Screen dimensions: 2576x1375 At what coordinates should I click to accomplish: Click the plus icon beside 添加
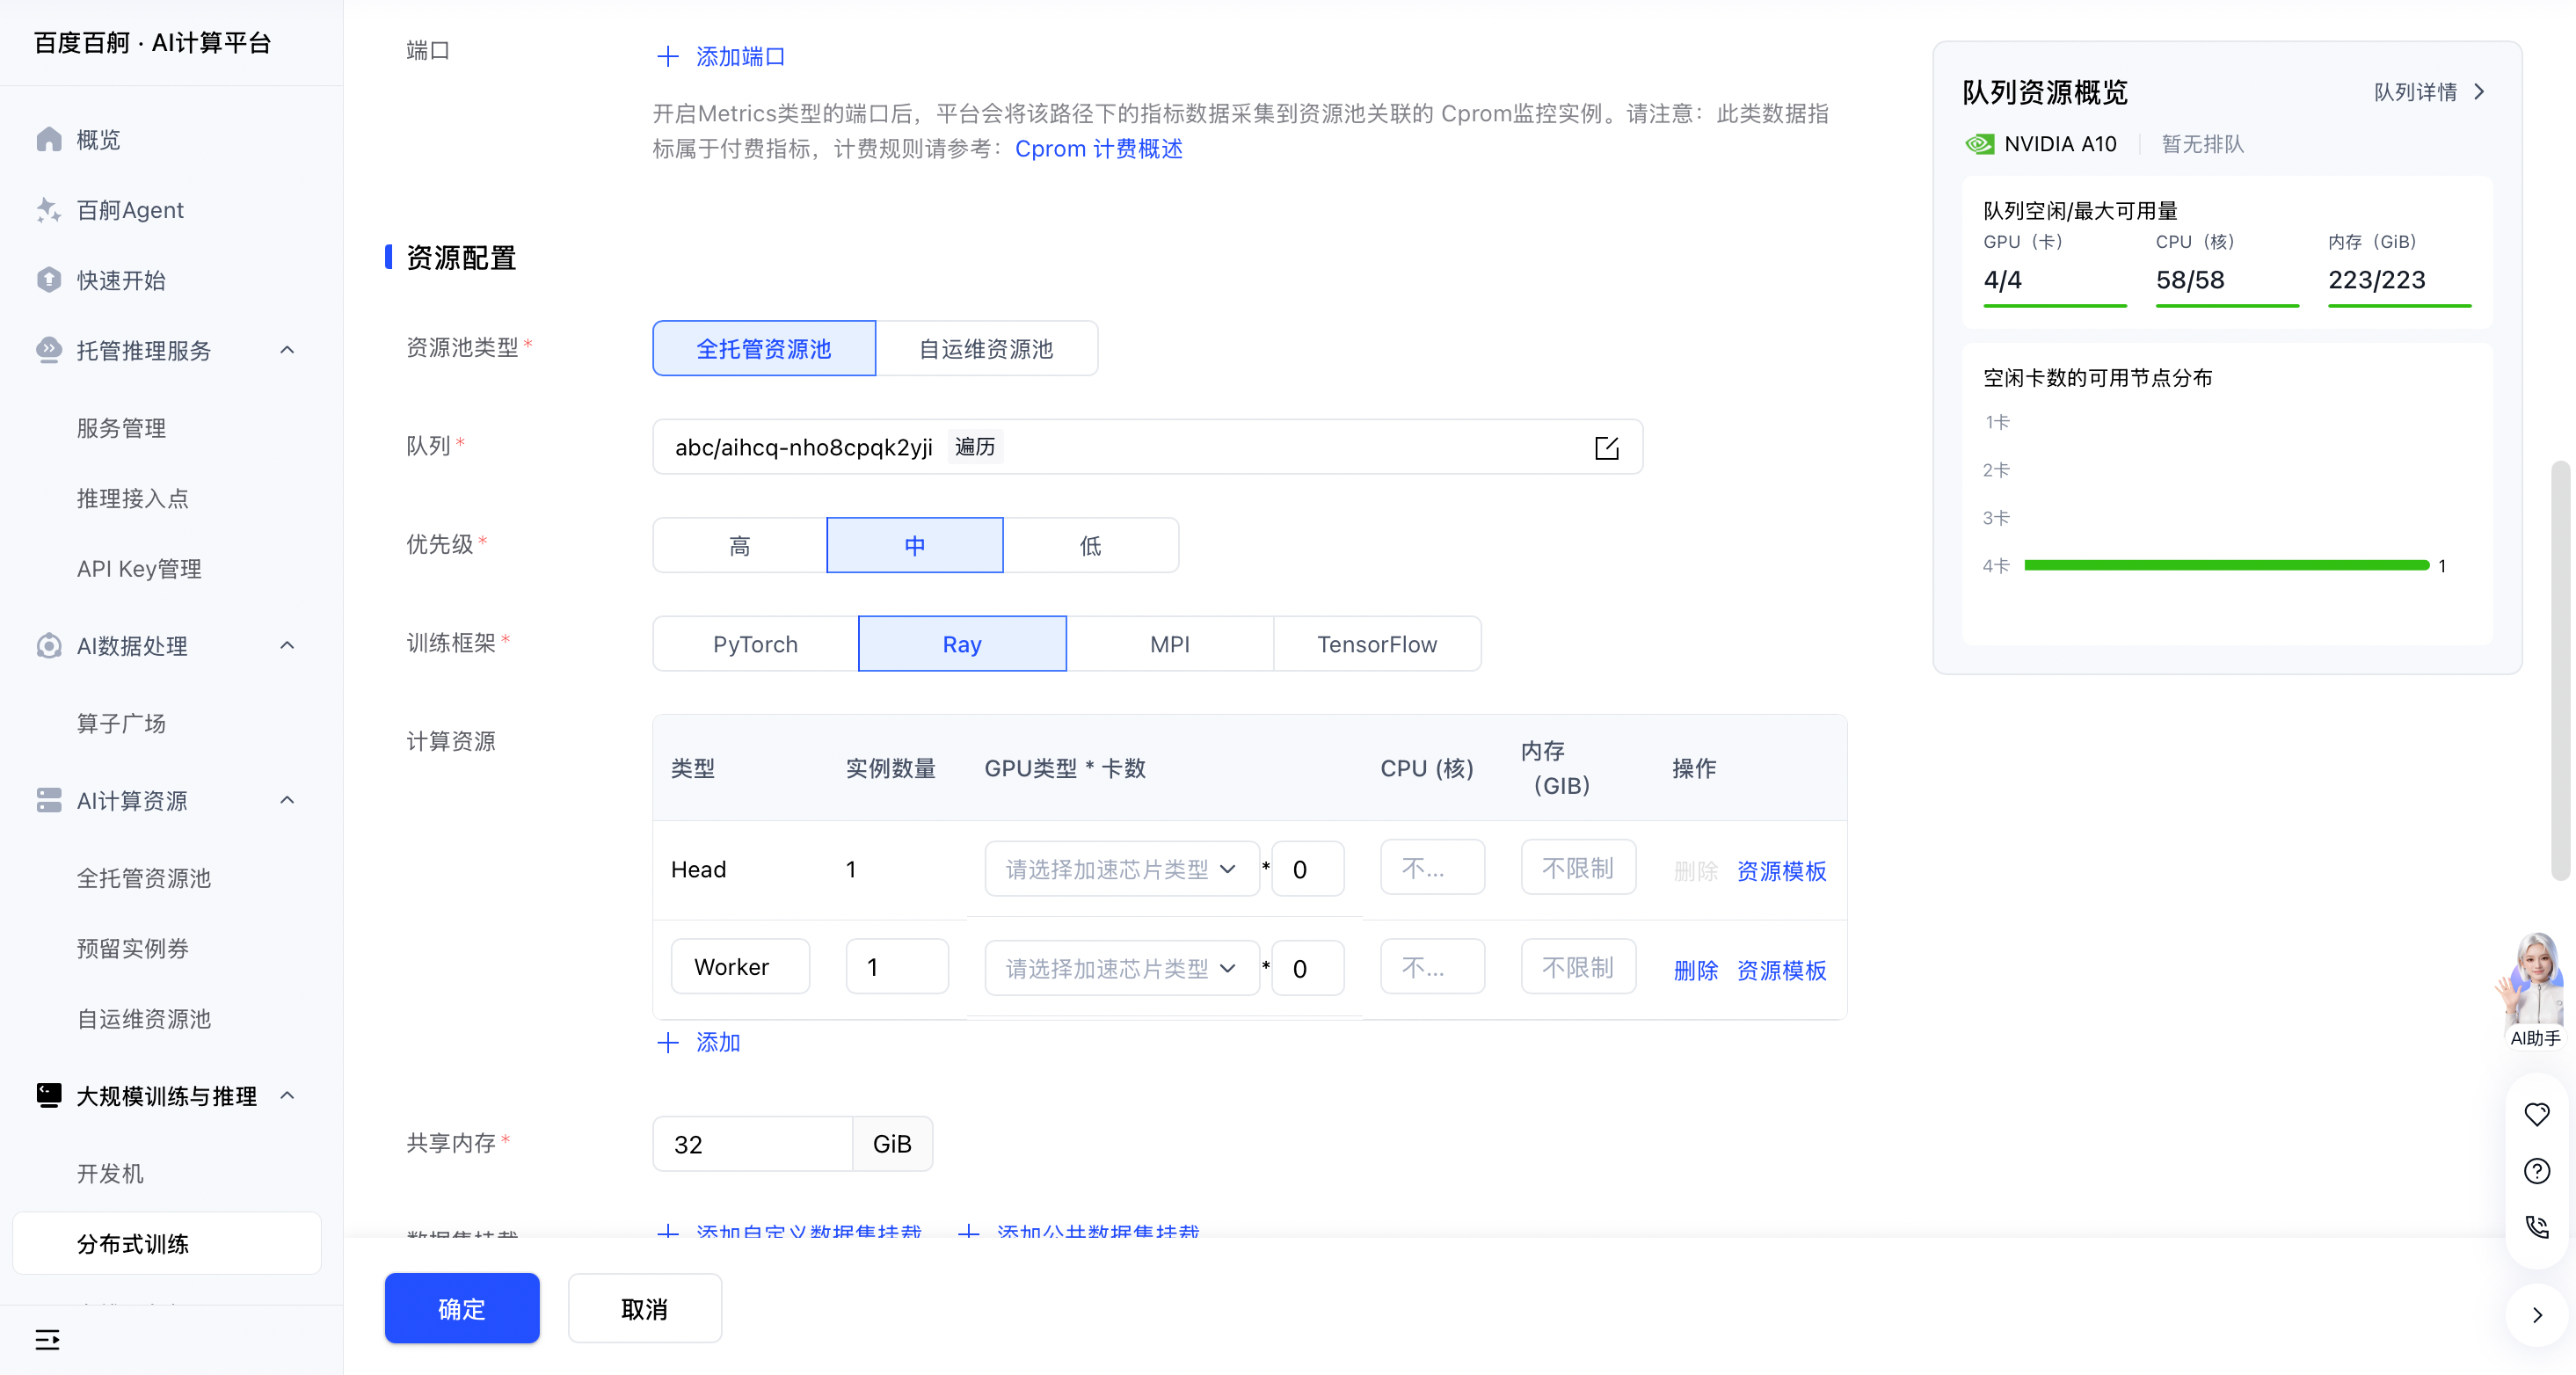click(x=668, y=1042)
